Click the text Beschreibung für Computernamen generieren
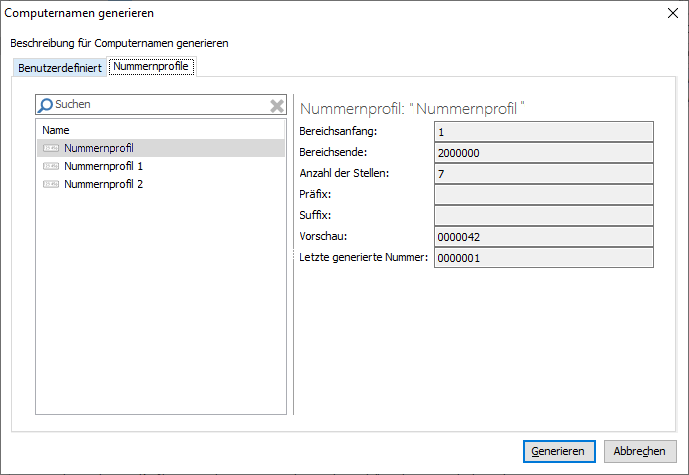 click(119, 43)
